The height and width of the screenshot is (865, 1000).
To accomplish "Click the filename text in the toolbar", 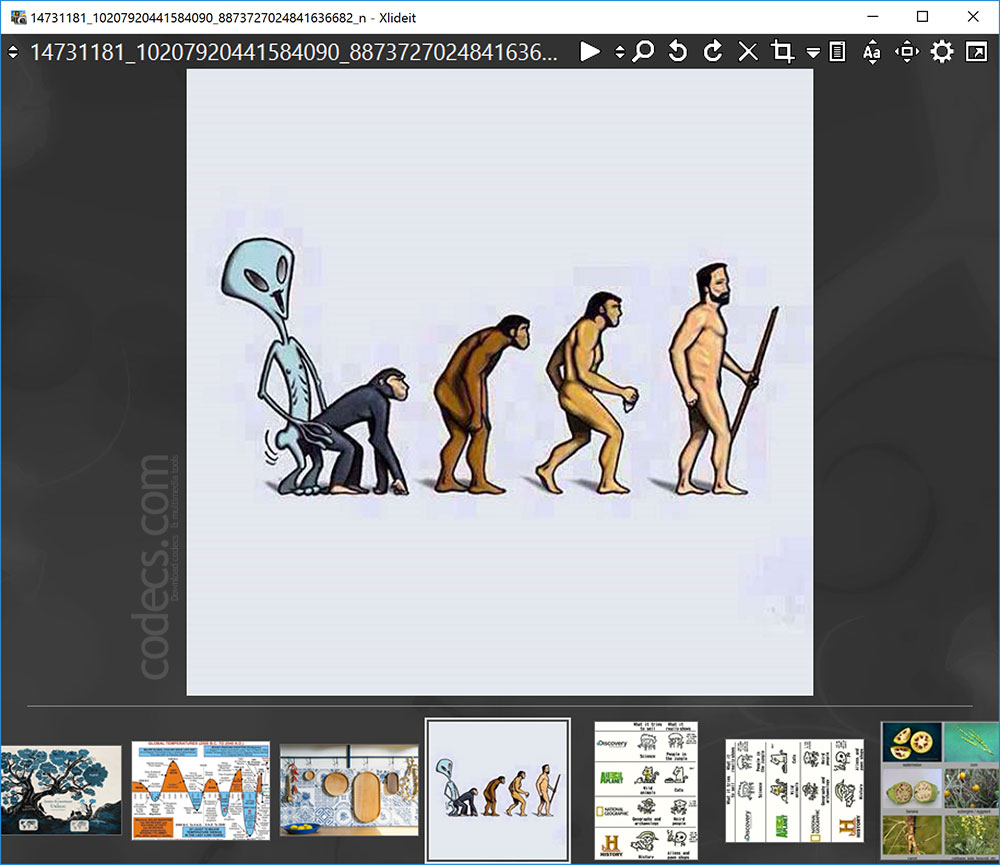I will 294,52.
